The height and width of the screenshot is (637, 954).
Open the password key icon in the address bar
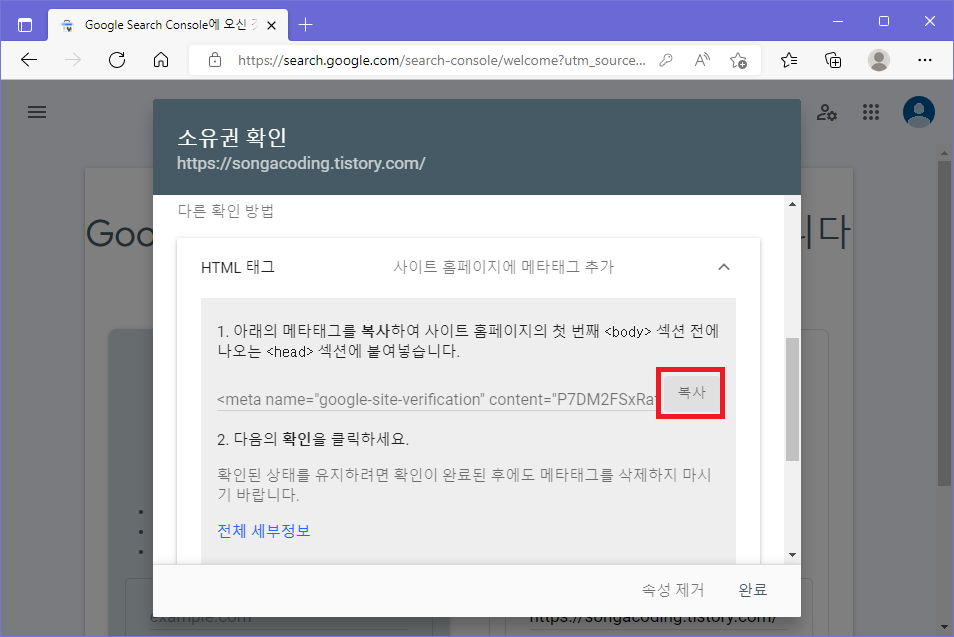(x=666, y=60)
